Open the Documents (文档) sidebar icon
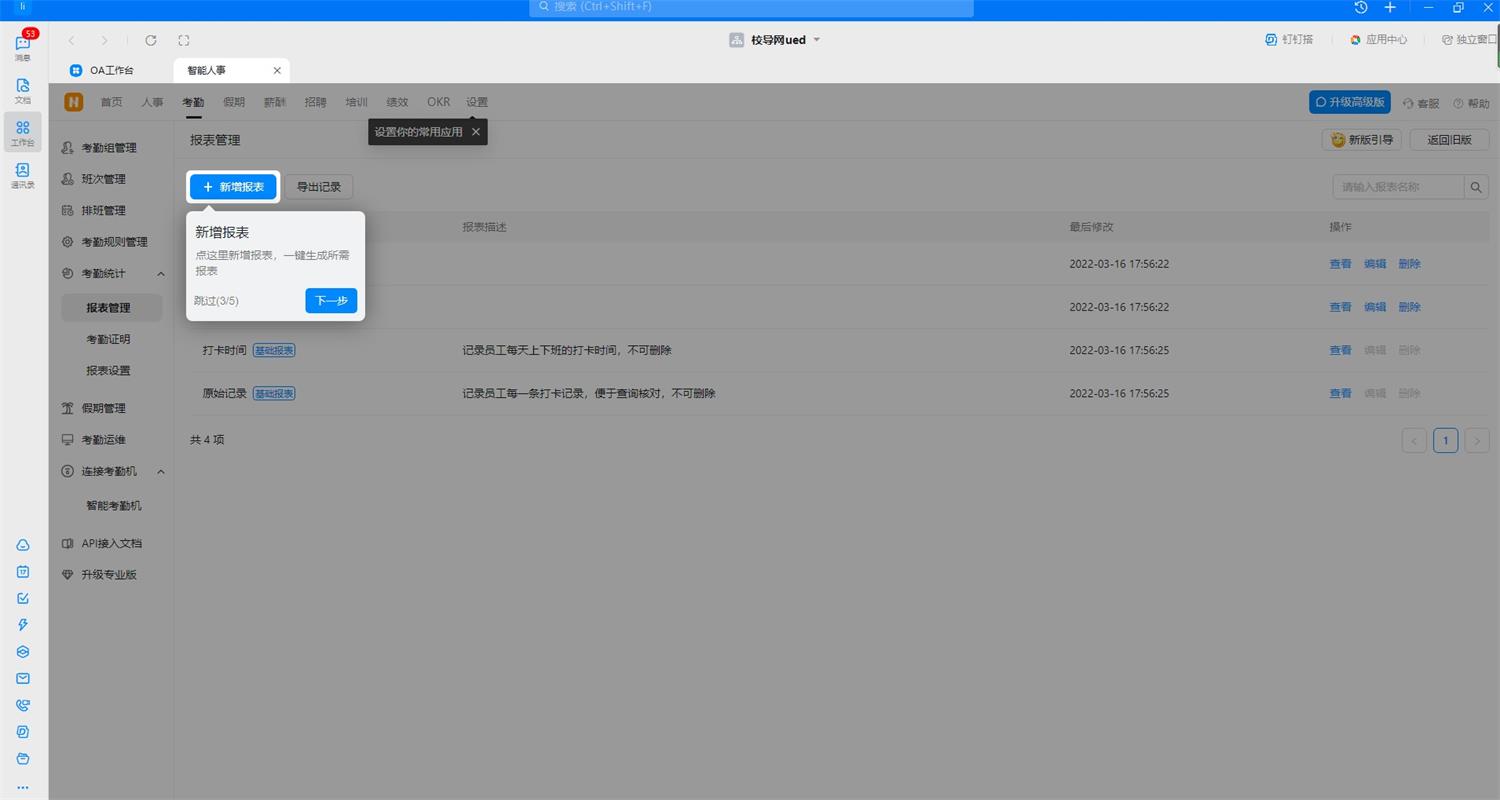This screenshot has width=1500, height=800. point(23,90)
